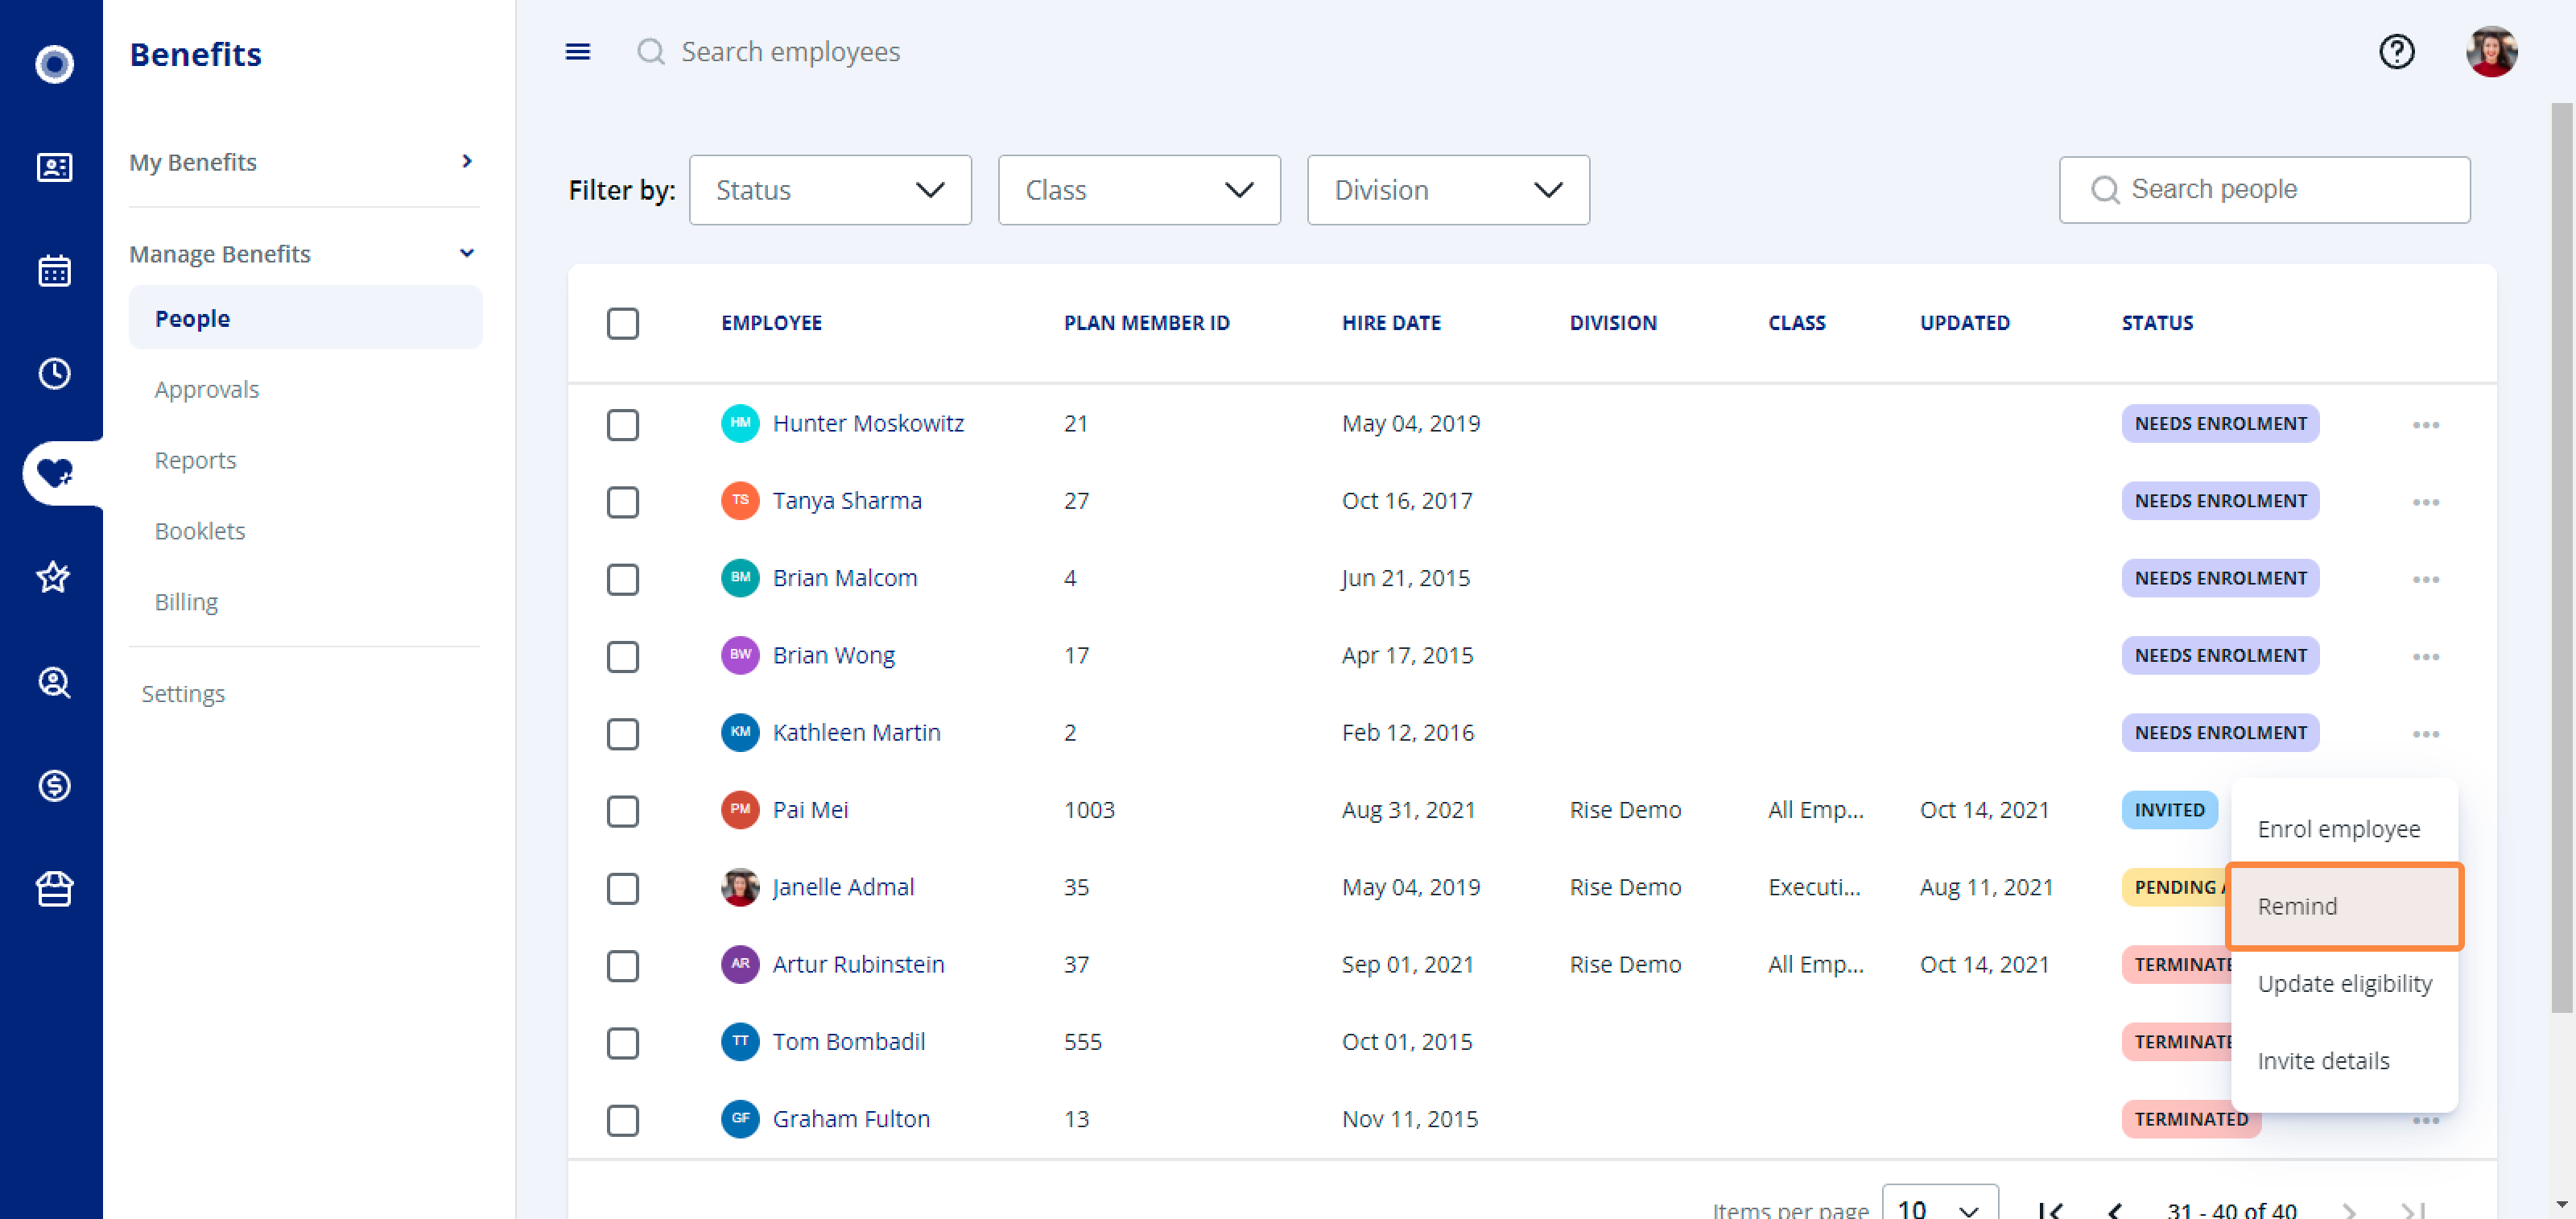This screenshot has width=2576, height=1219.
Task: Open the help question mark icon
Action: 2396,51
